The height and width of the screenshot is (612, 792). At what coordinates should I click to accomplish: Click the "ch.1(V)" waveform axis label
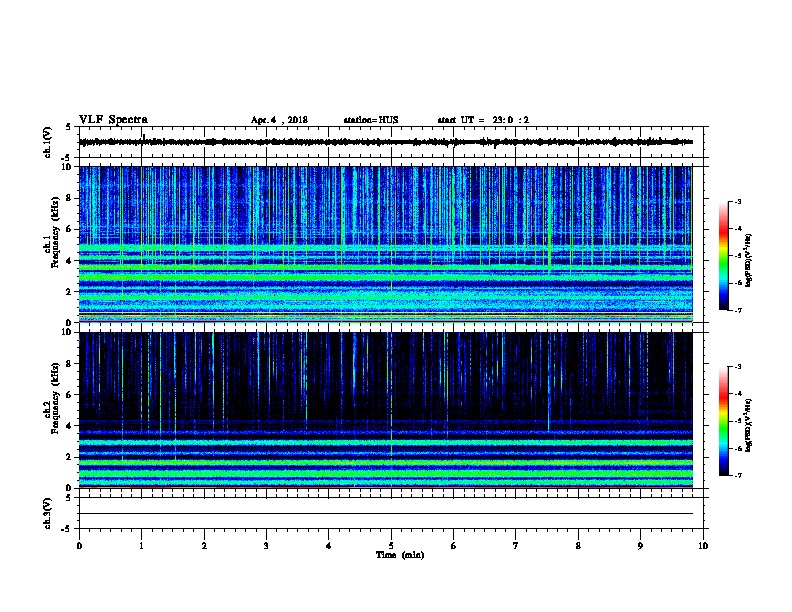47,142
